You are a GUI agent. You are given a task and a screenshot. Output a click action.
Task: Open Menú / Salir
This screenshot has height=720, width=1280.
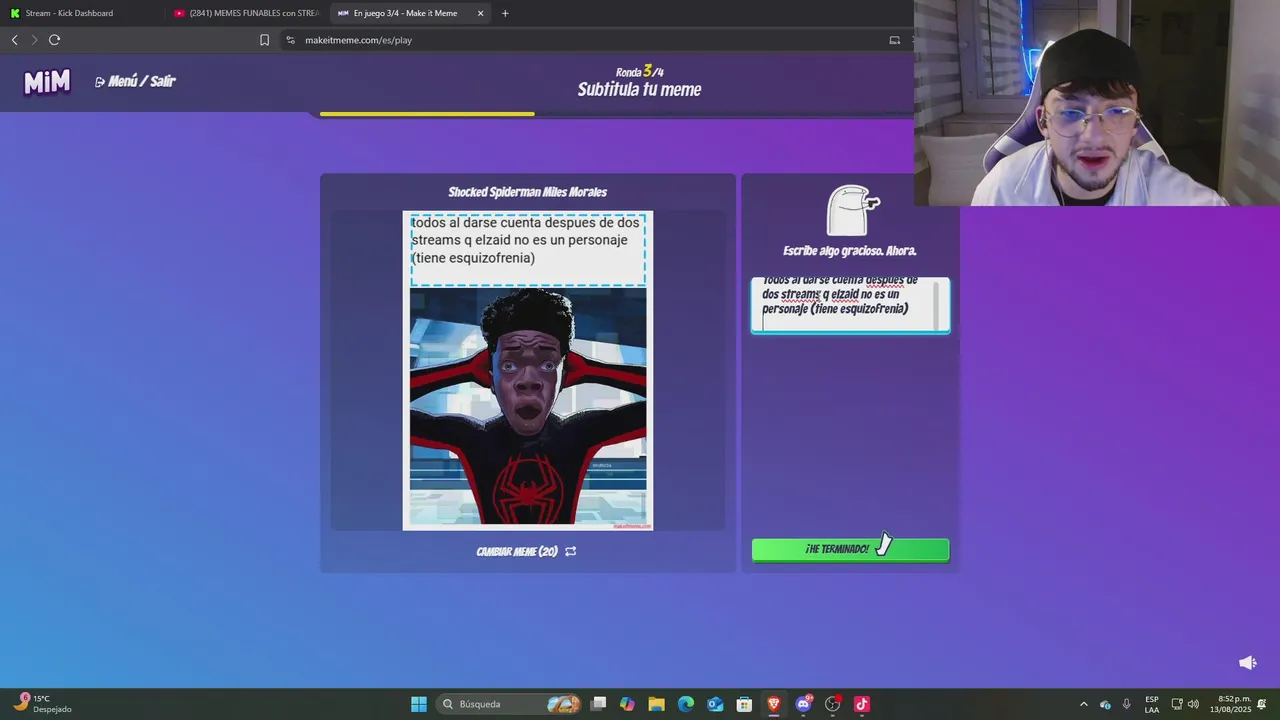[x=135, y=82]
